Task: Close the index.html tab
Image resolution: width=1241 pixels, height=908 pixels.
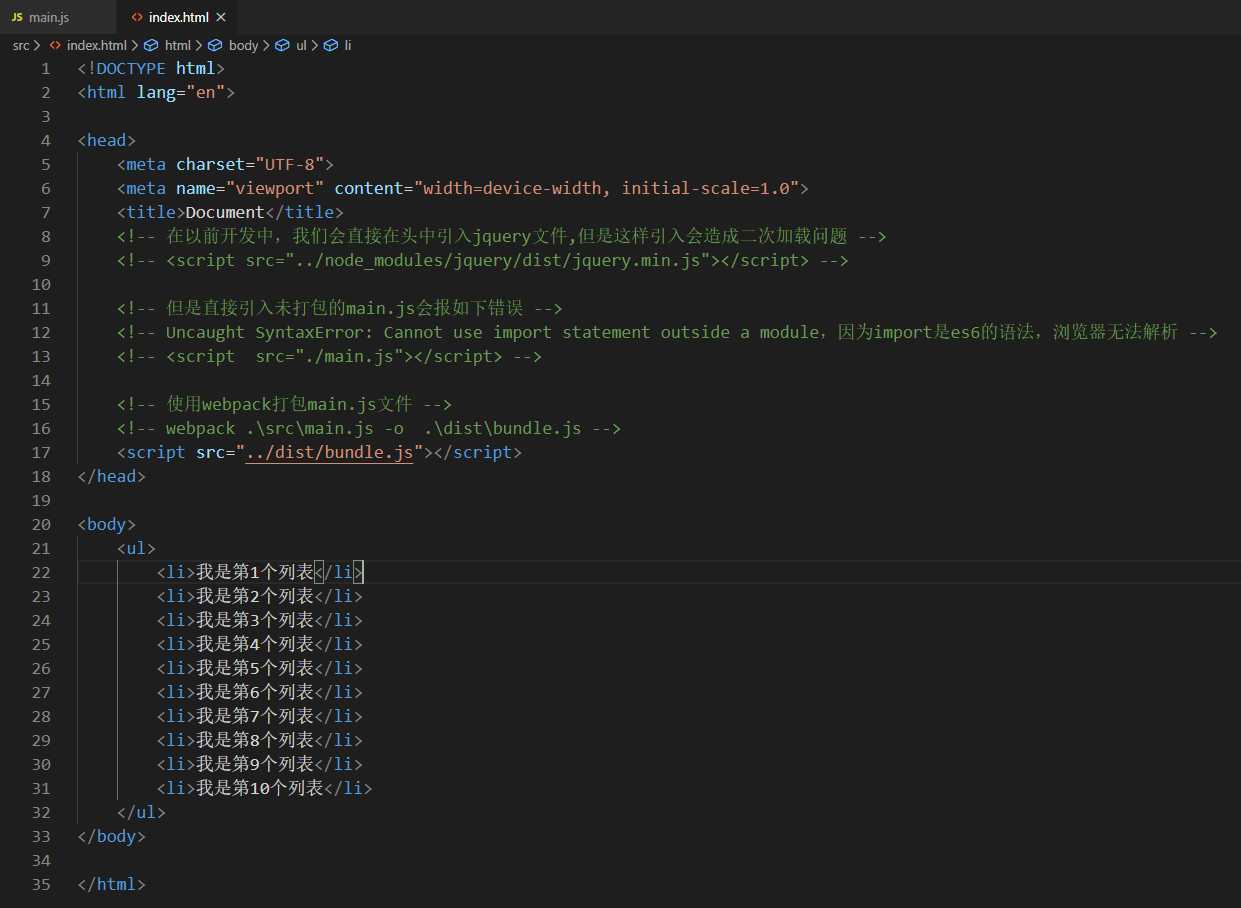Action: 221,18
